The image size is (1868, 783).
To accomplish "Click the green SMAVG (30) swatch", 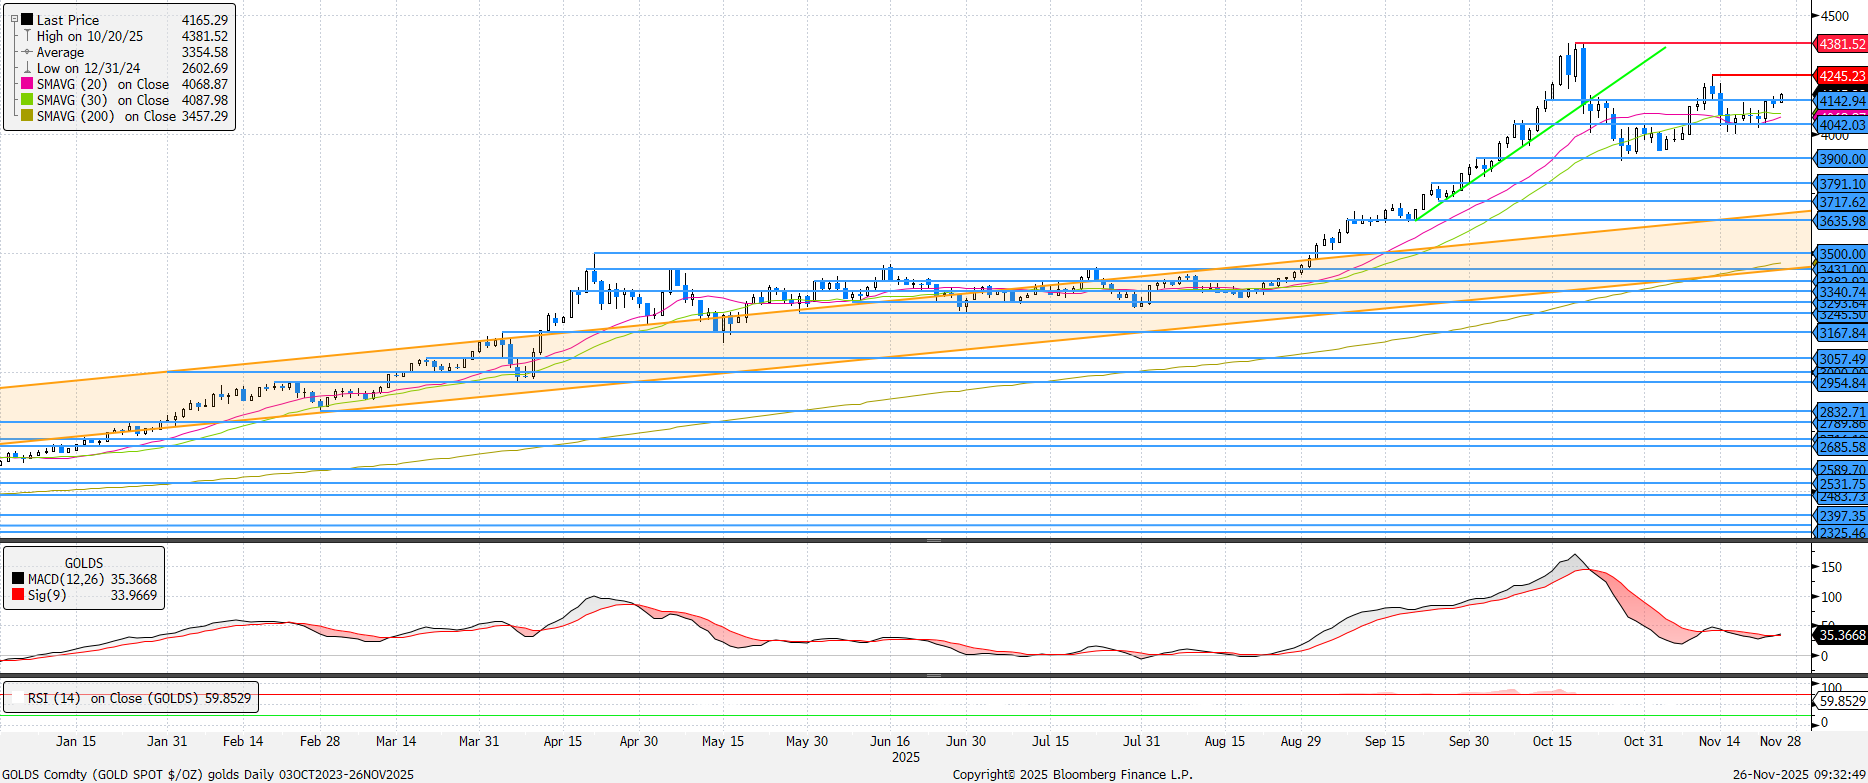I will click(x=27, y=100).
